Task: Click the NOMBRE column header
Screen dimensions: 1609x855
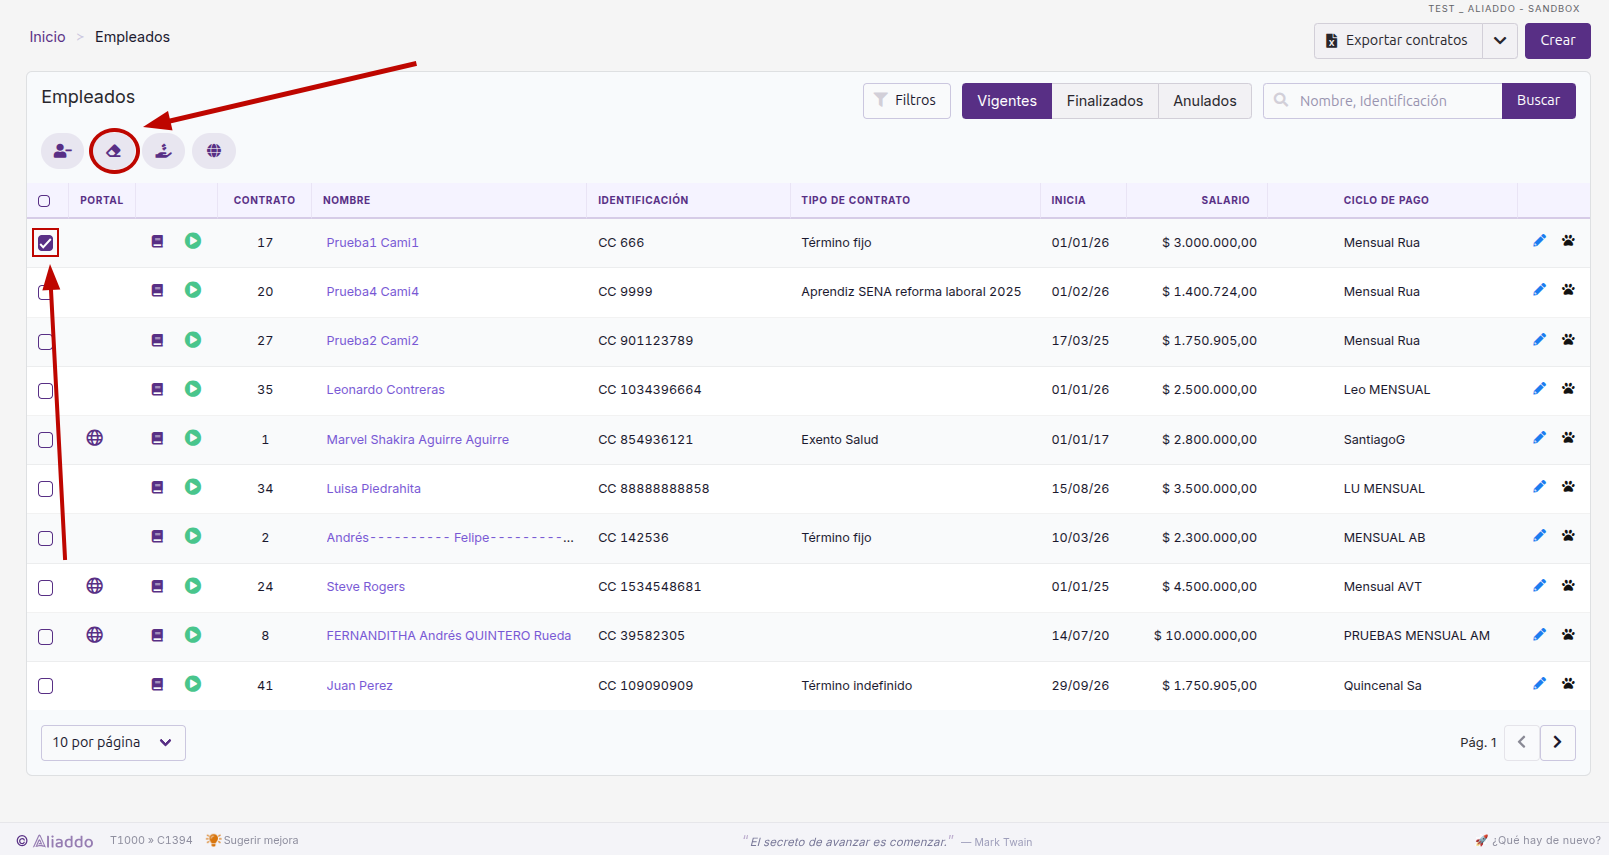Action: point(347,200)
